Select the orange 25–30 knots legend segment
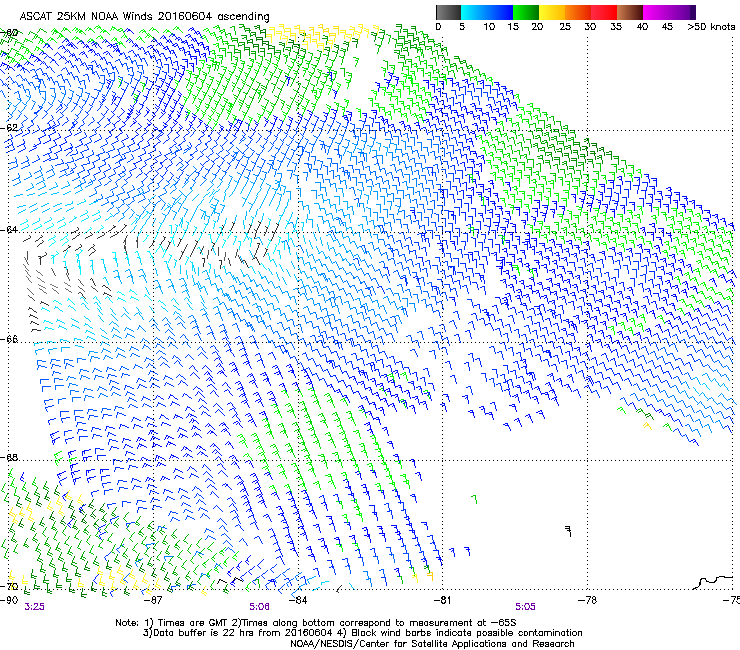Screen dimensions: 740x650 tap(578, 12)
